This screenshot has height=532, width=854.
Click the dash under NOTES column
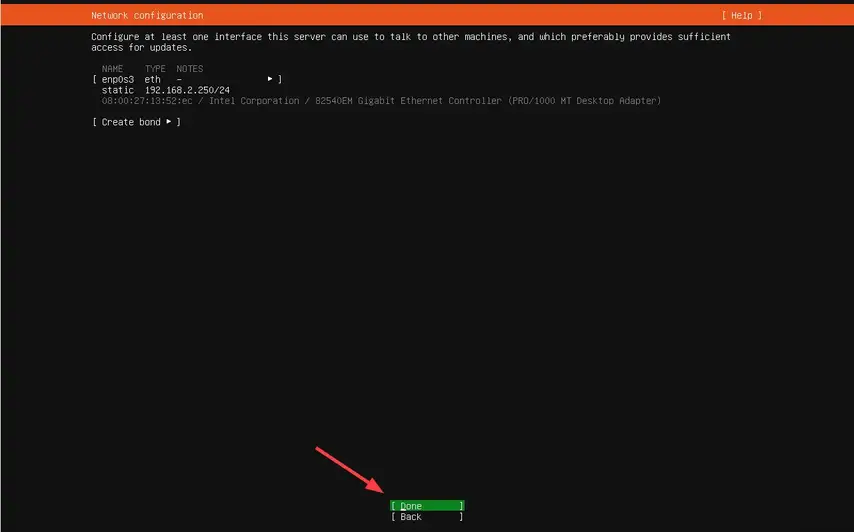click(x=179, y=79)
